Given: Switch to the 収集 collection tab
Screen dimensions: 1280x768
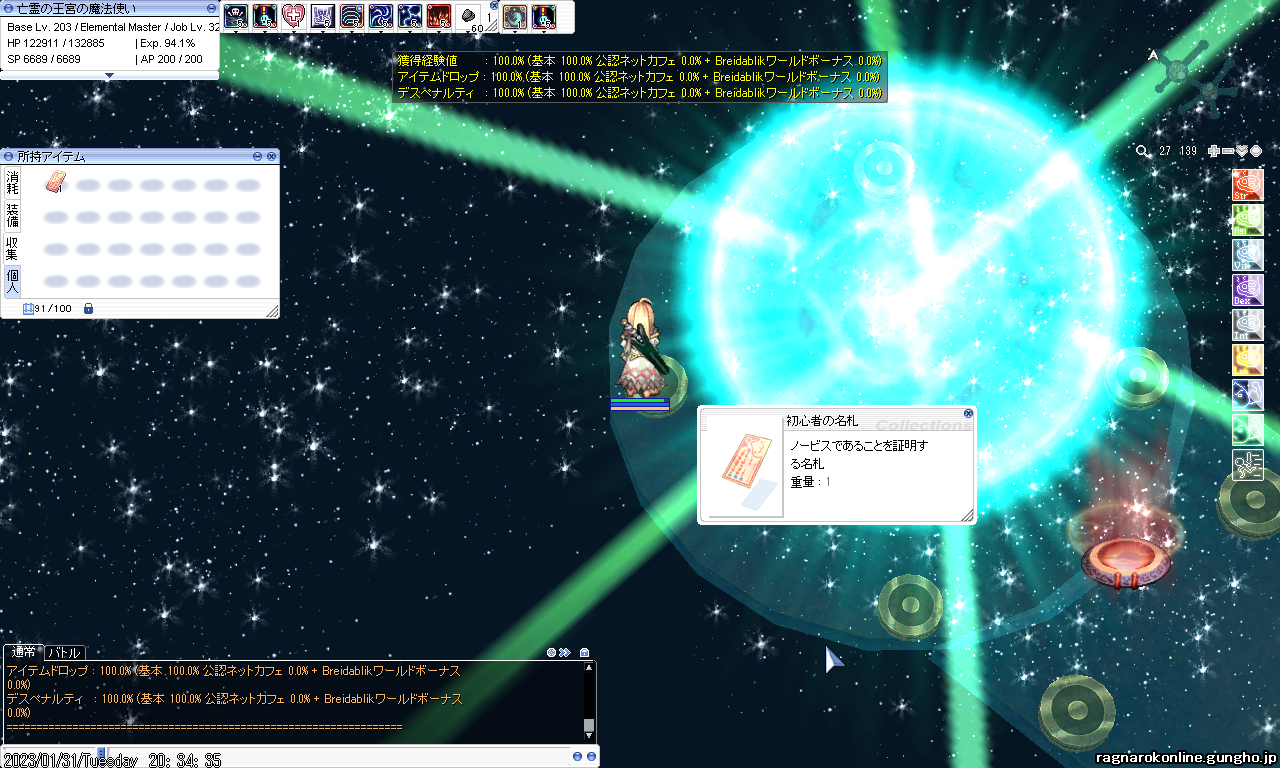Looking at the screenshot, I should pos(12,249).
